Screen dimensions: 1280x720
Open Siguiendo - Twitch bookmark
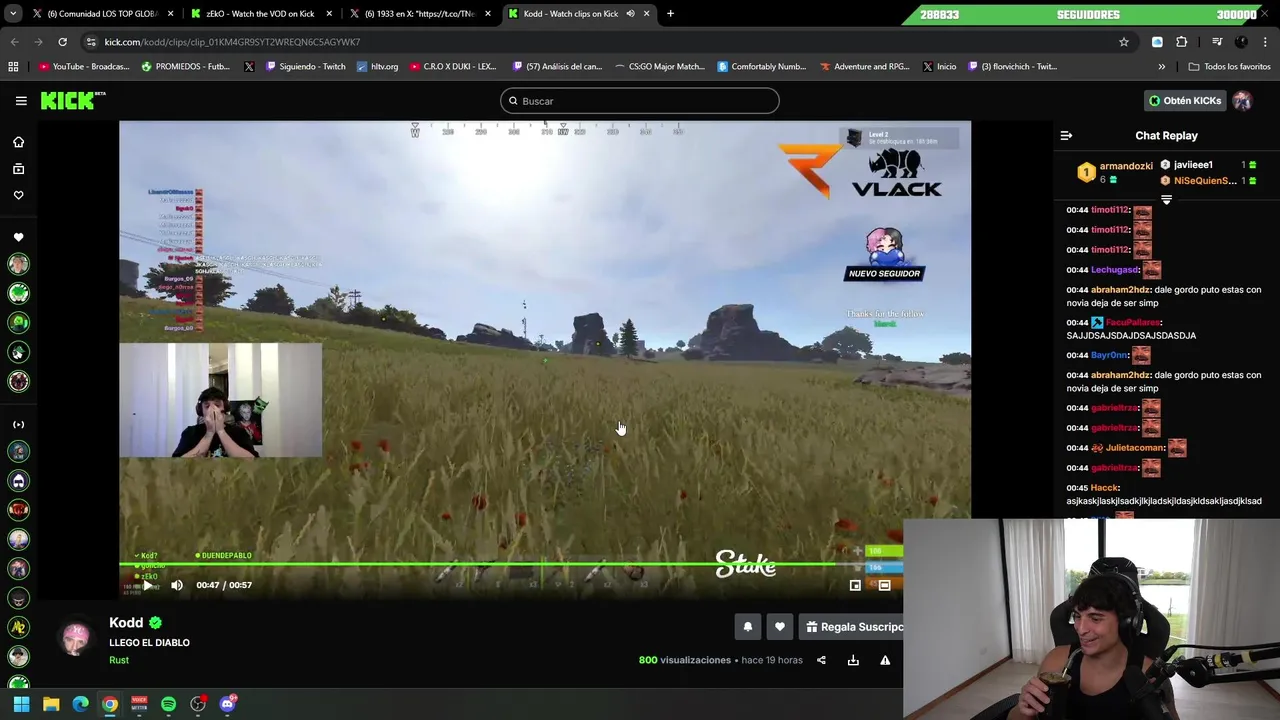coord(305,67)
